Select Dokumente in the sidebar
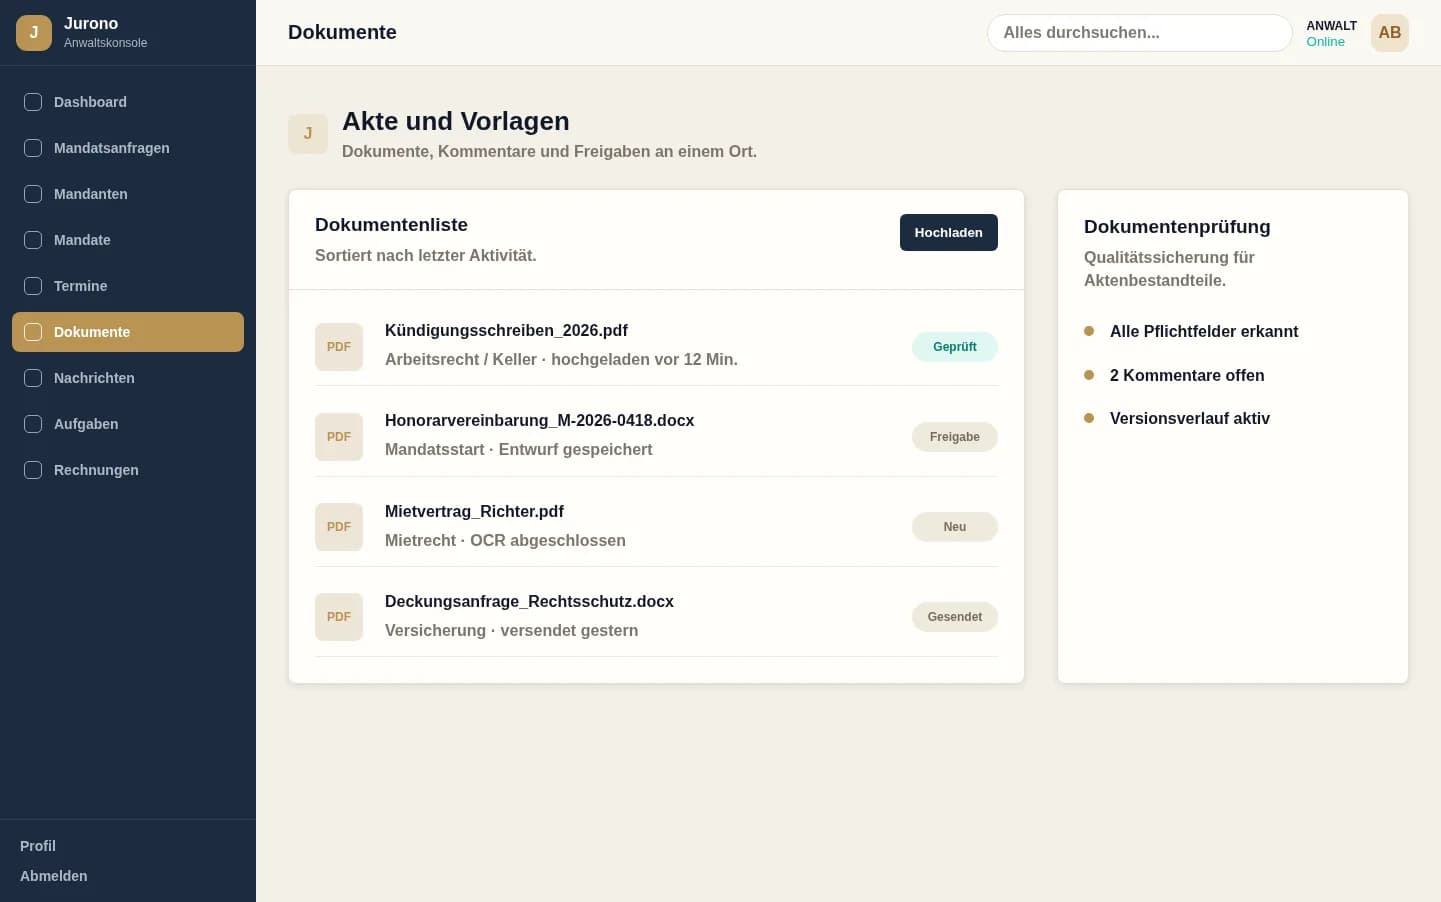 click(128, 332)
